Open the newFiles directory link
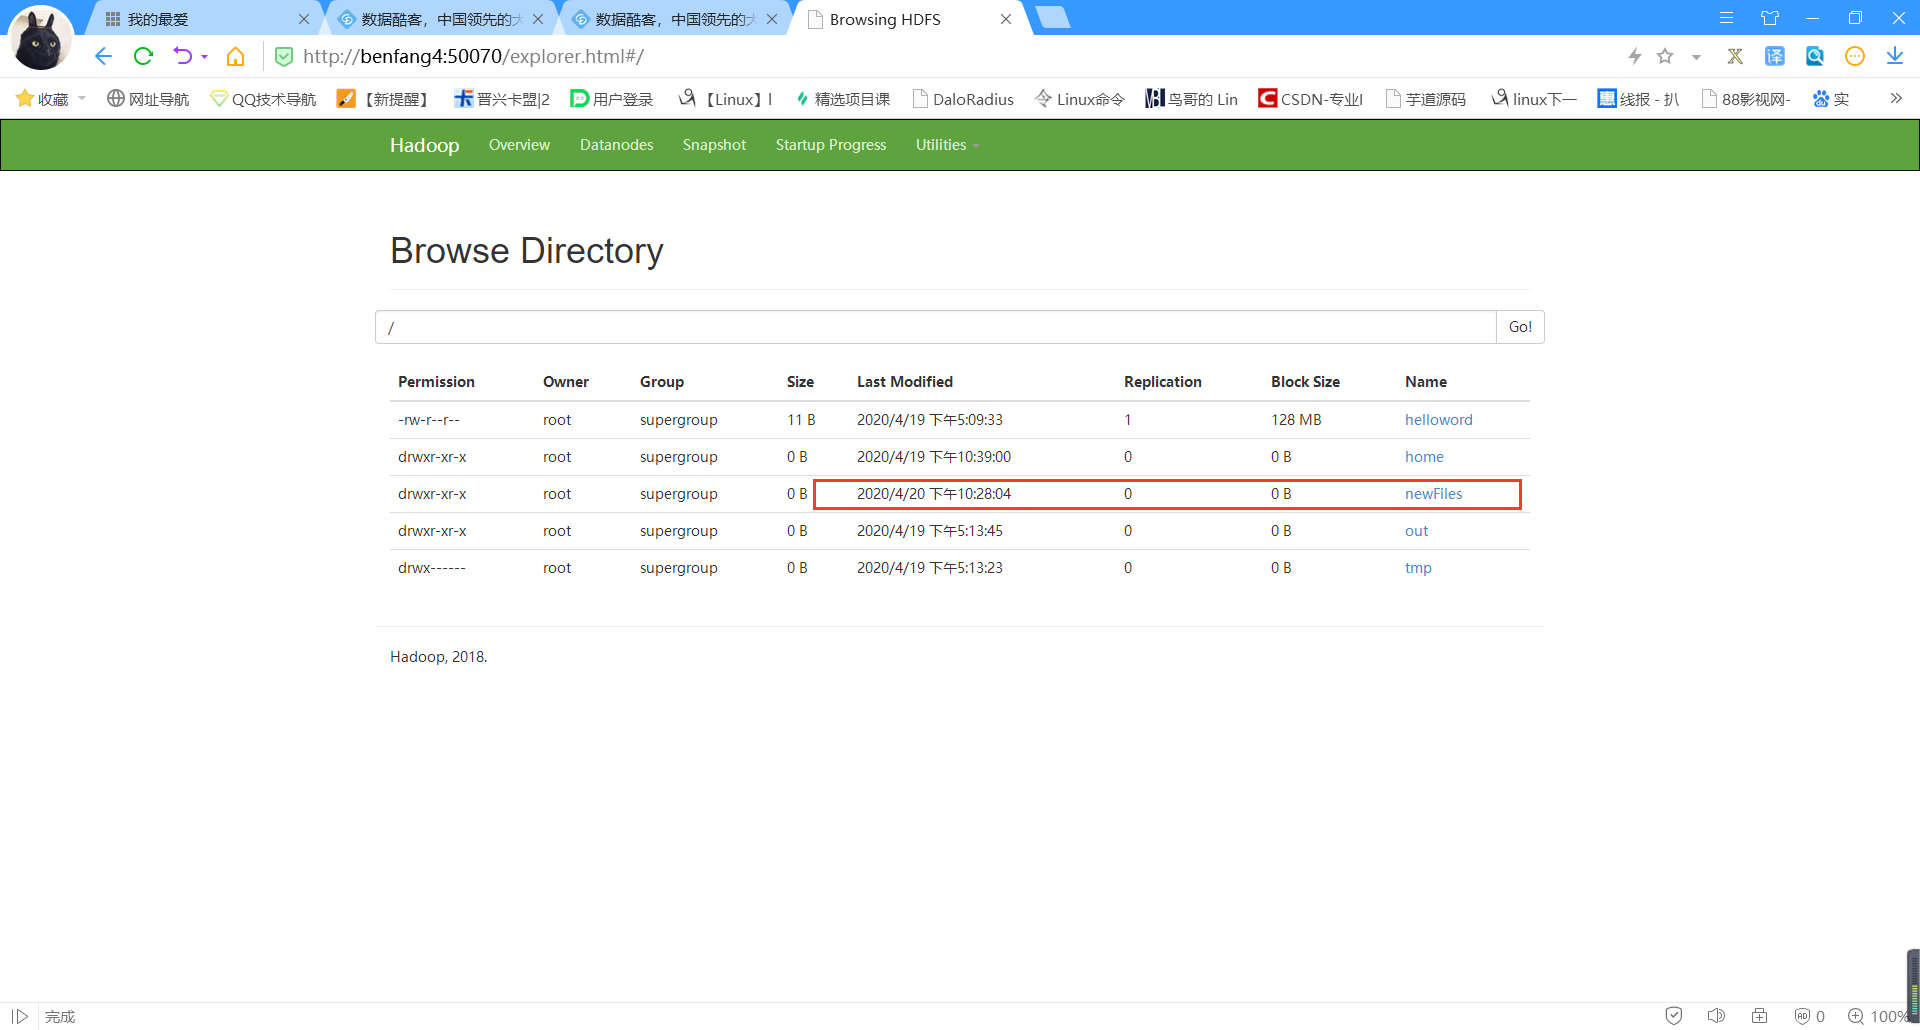The height and width of the screenshot is (1030, 1920). [1433, 494]
